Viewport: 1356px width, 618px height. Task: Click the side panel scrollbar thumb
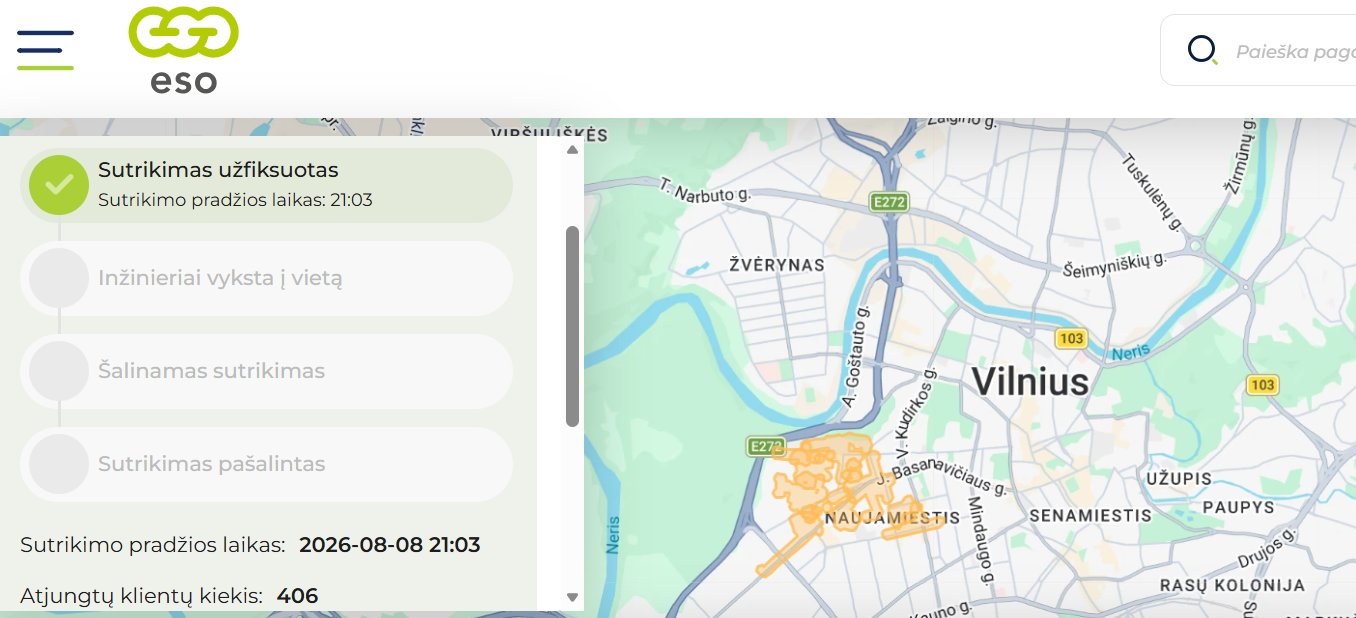(573, 326)
